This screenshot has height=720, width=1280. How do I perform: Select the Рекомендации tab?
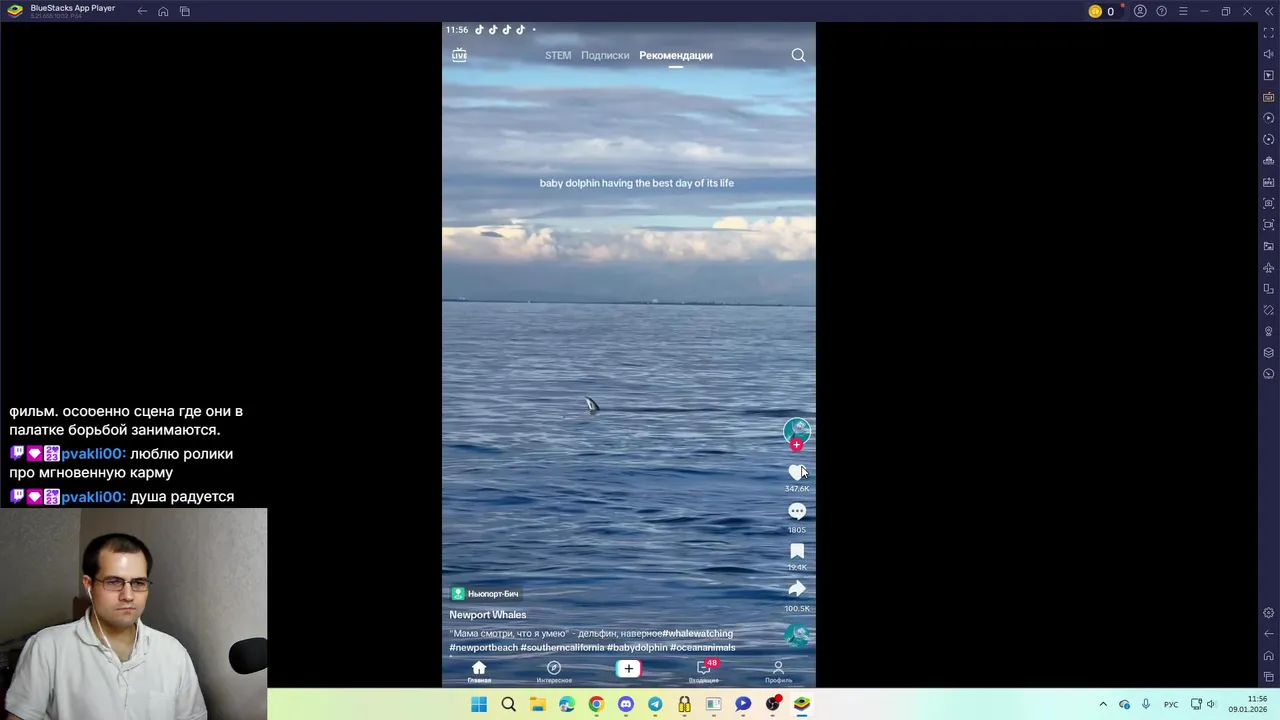[676, 56]
